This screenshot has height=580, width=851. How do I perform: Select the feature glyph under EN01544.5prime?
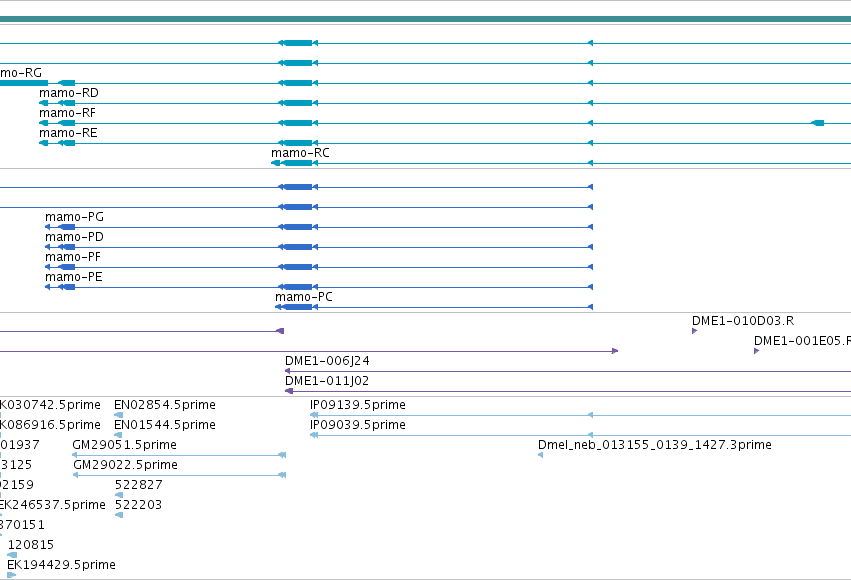click(118, 435)
